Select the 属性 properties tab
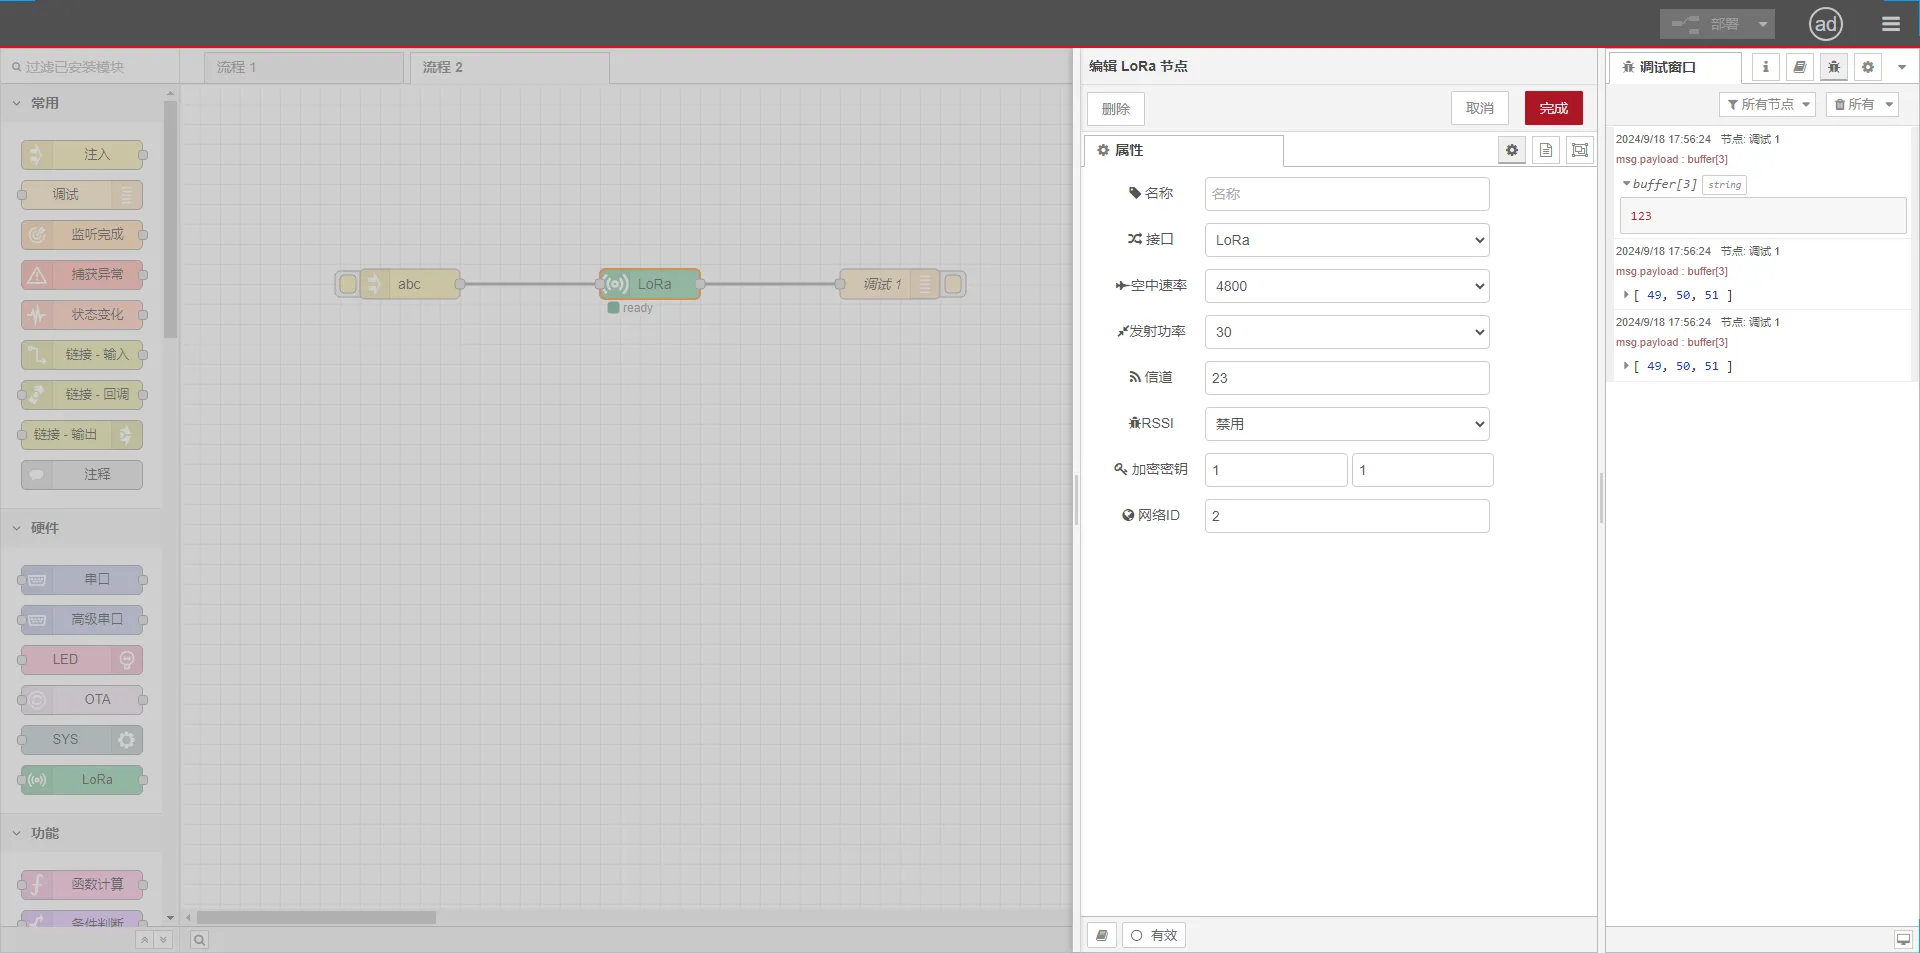1920x953 pixels. point(1183,150)
